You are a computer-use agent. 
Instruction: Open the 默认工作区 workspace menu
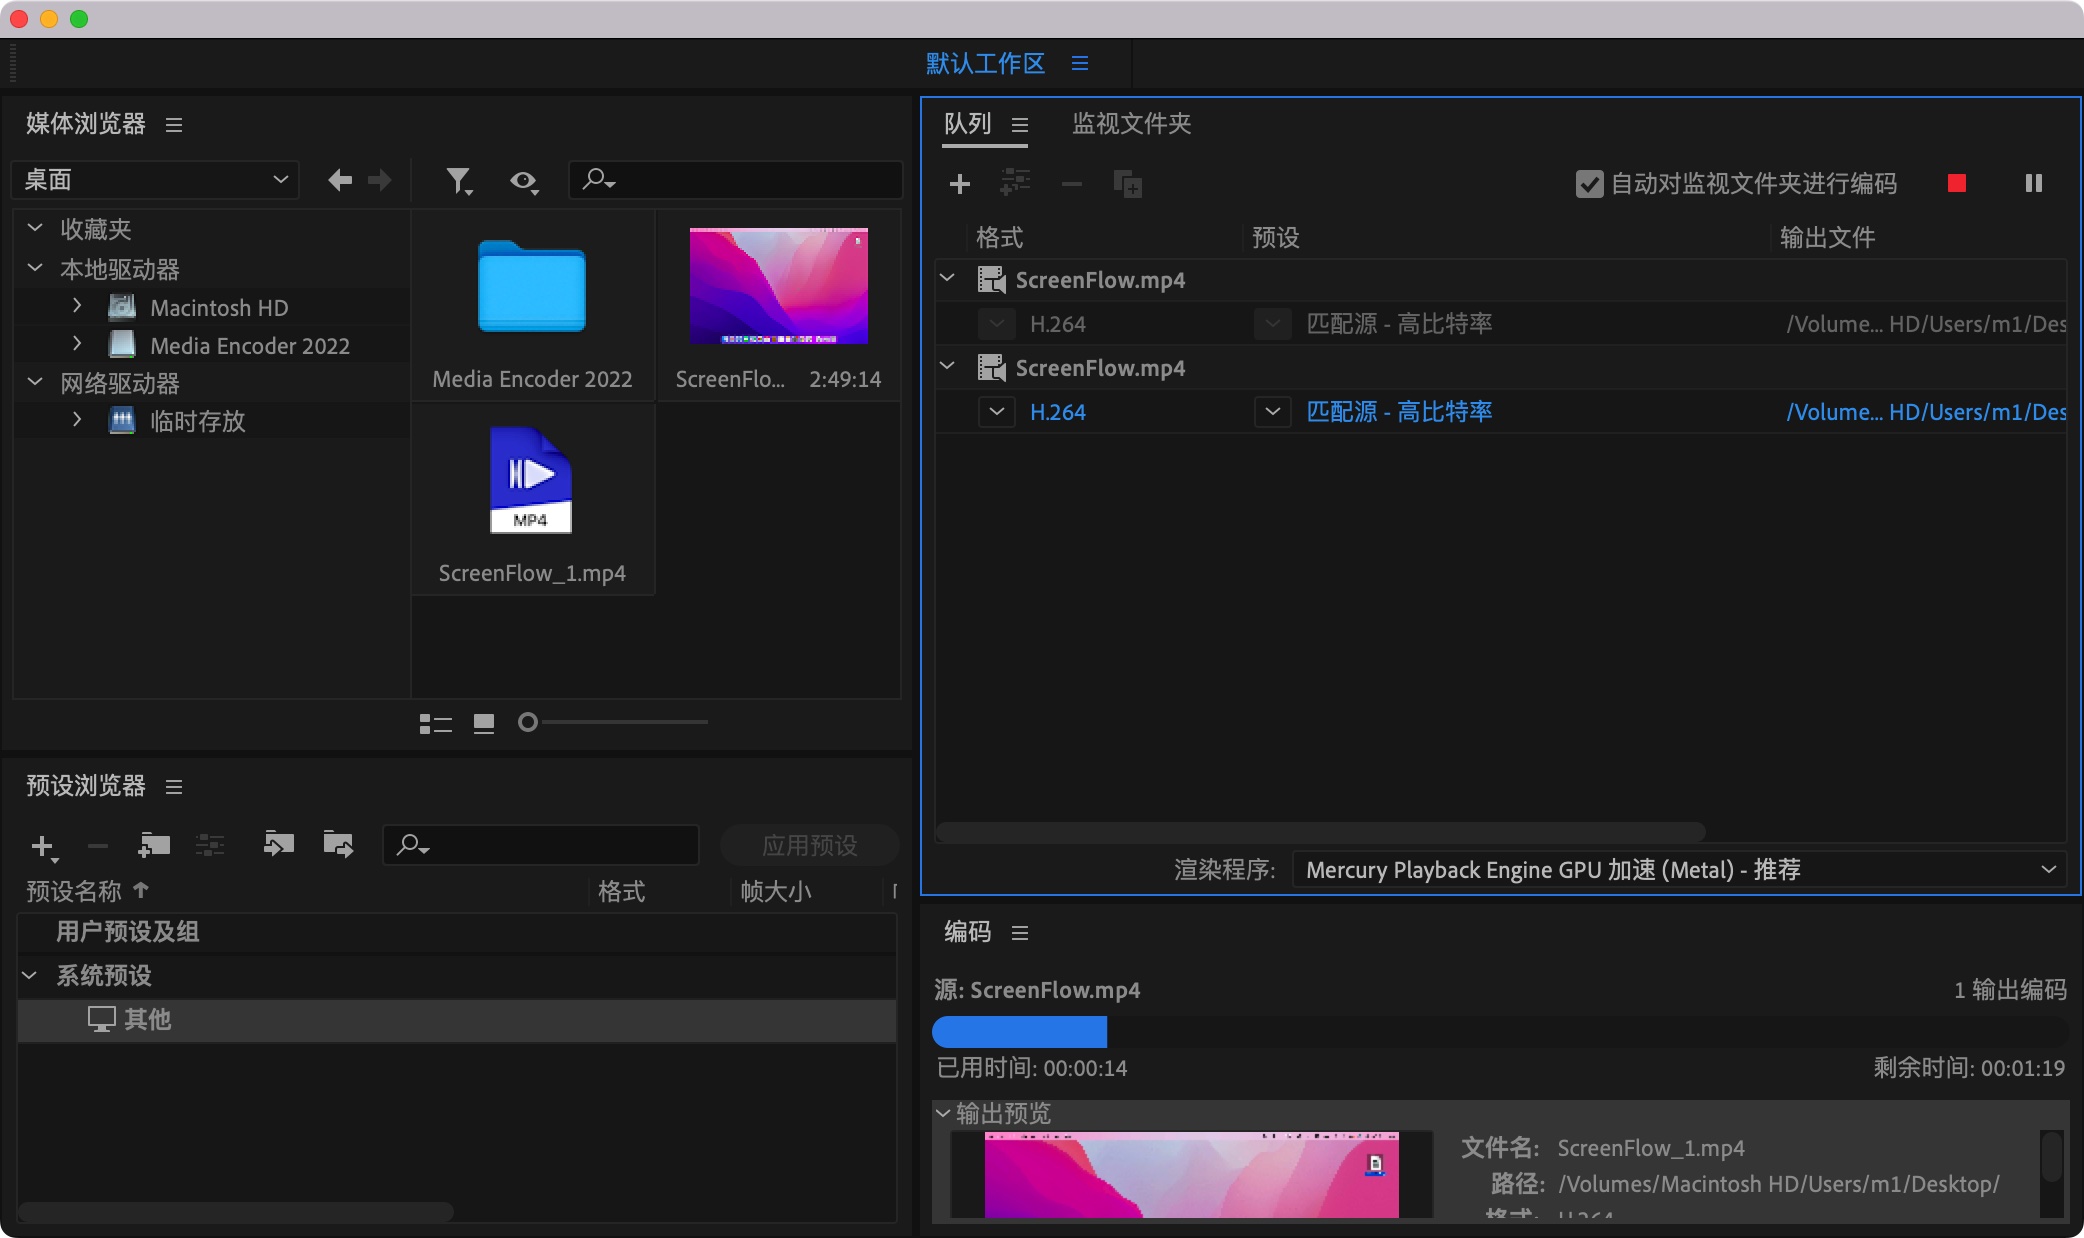coord(1080,63)
